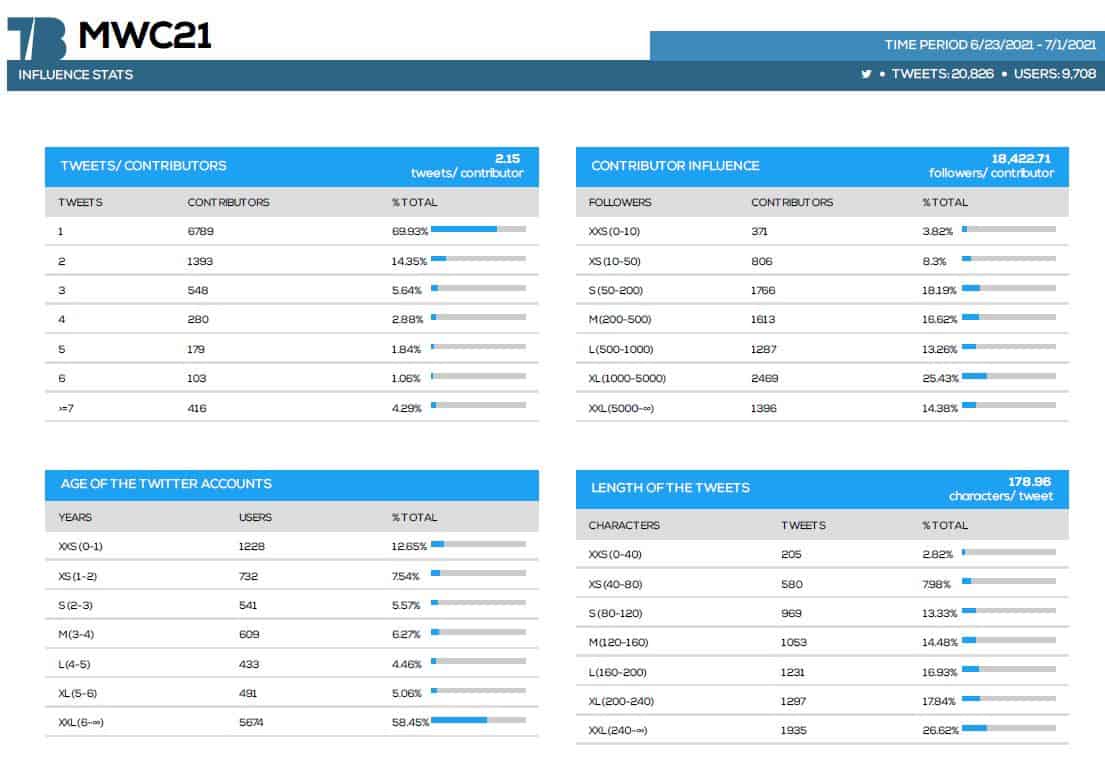Click the 1231 tweets cell
Image resolution: width=1105 pixels, height=760 pixels.
click(x=792, y=672)
